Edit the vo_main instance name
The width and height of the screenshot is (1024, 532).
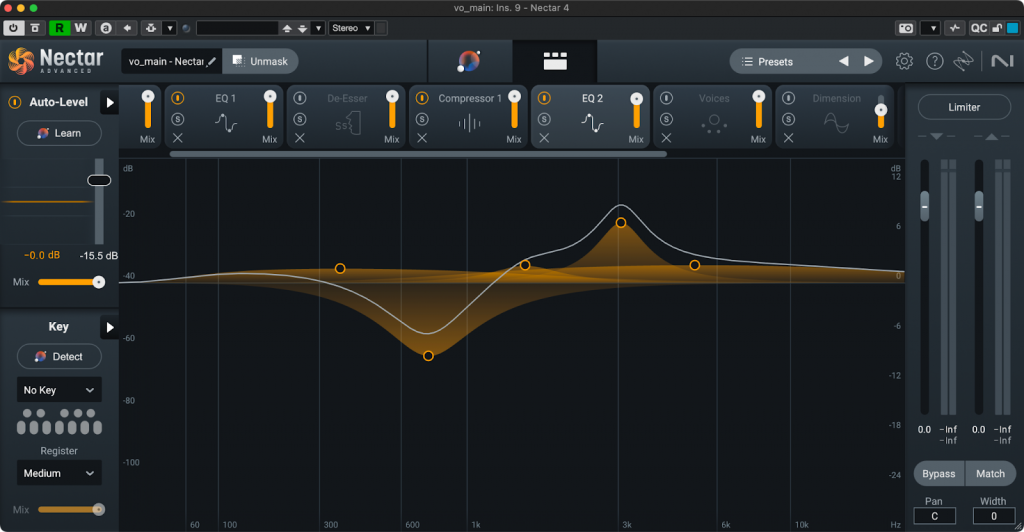(x=212, y=62)
